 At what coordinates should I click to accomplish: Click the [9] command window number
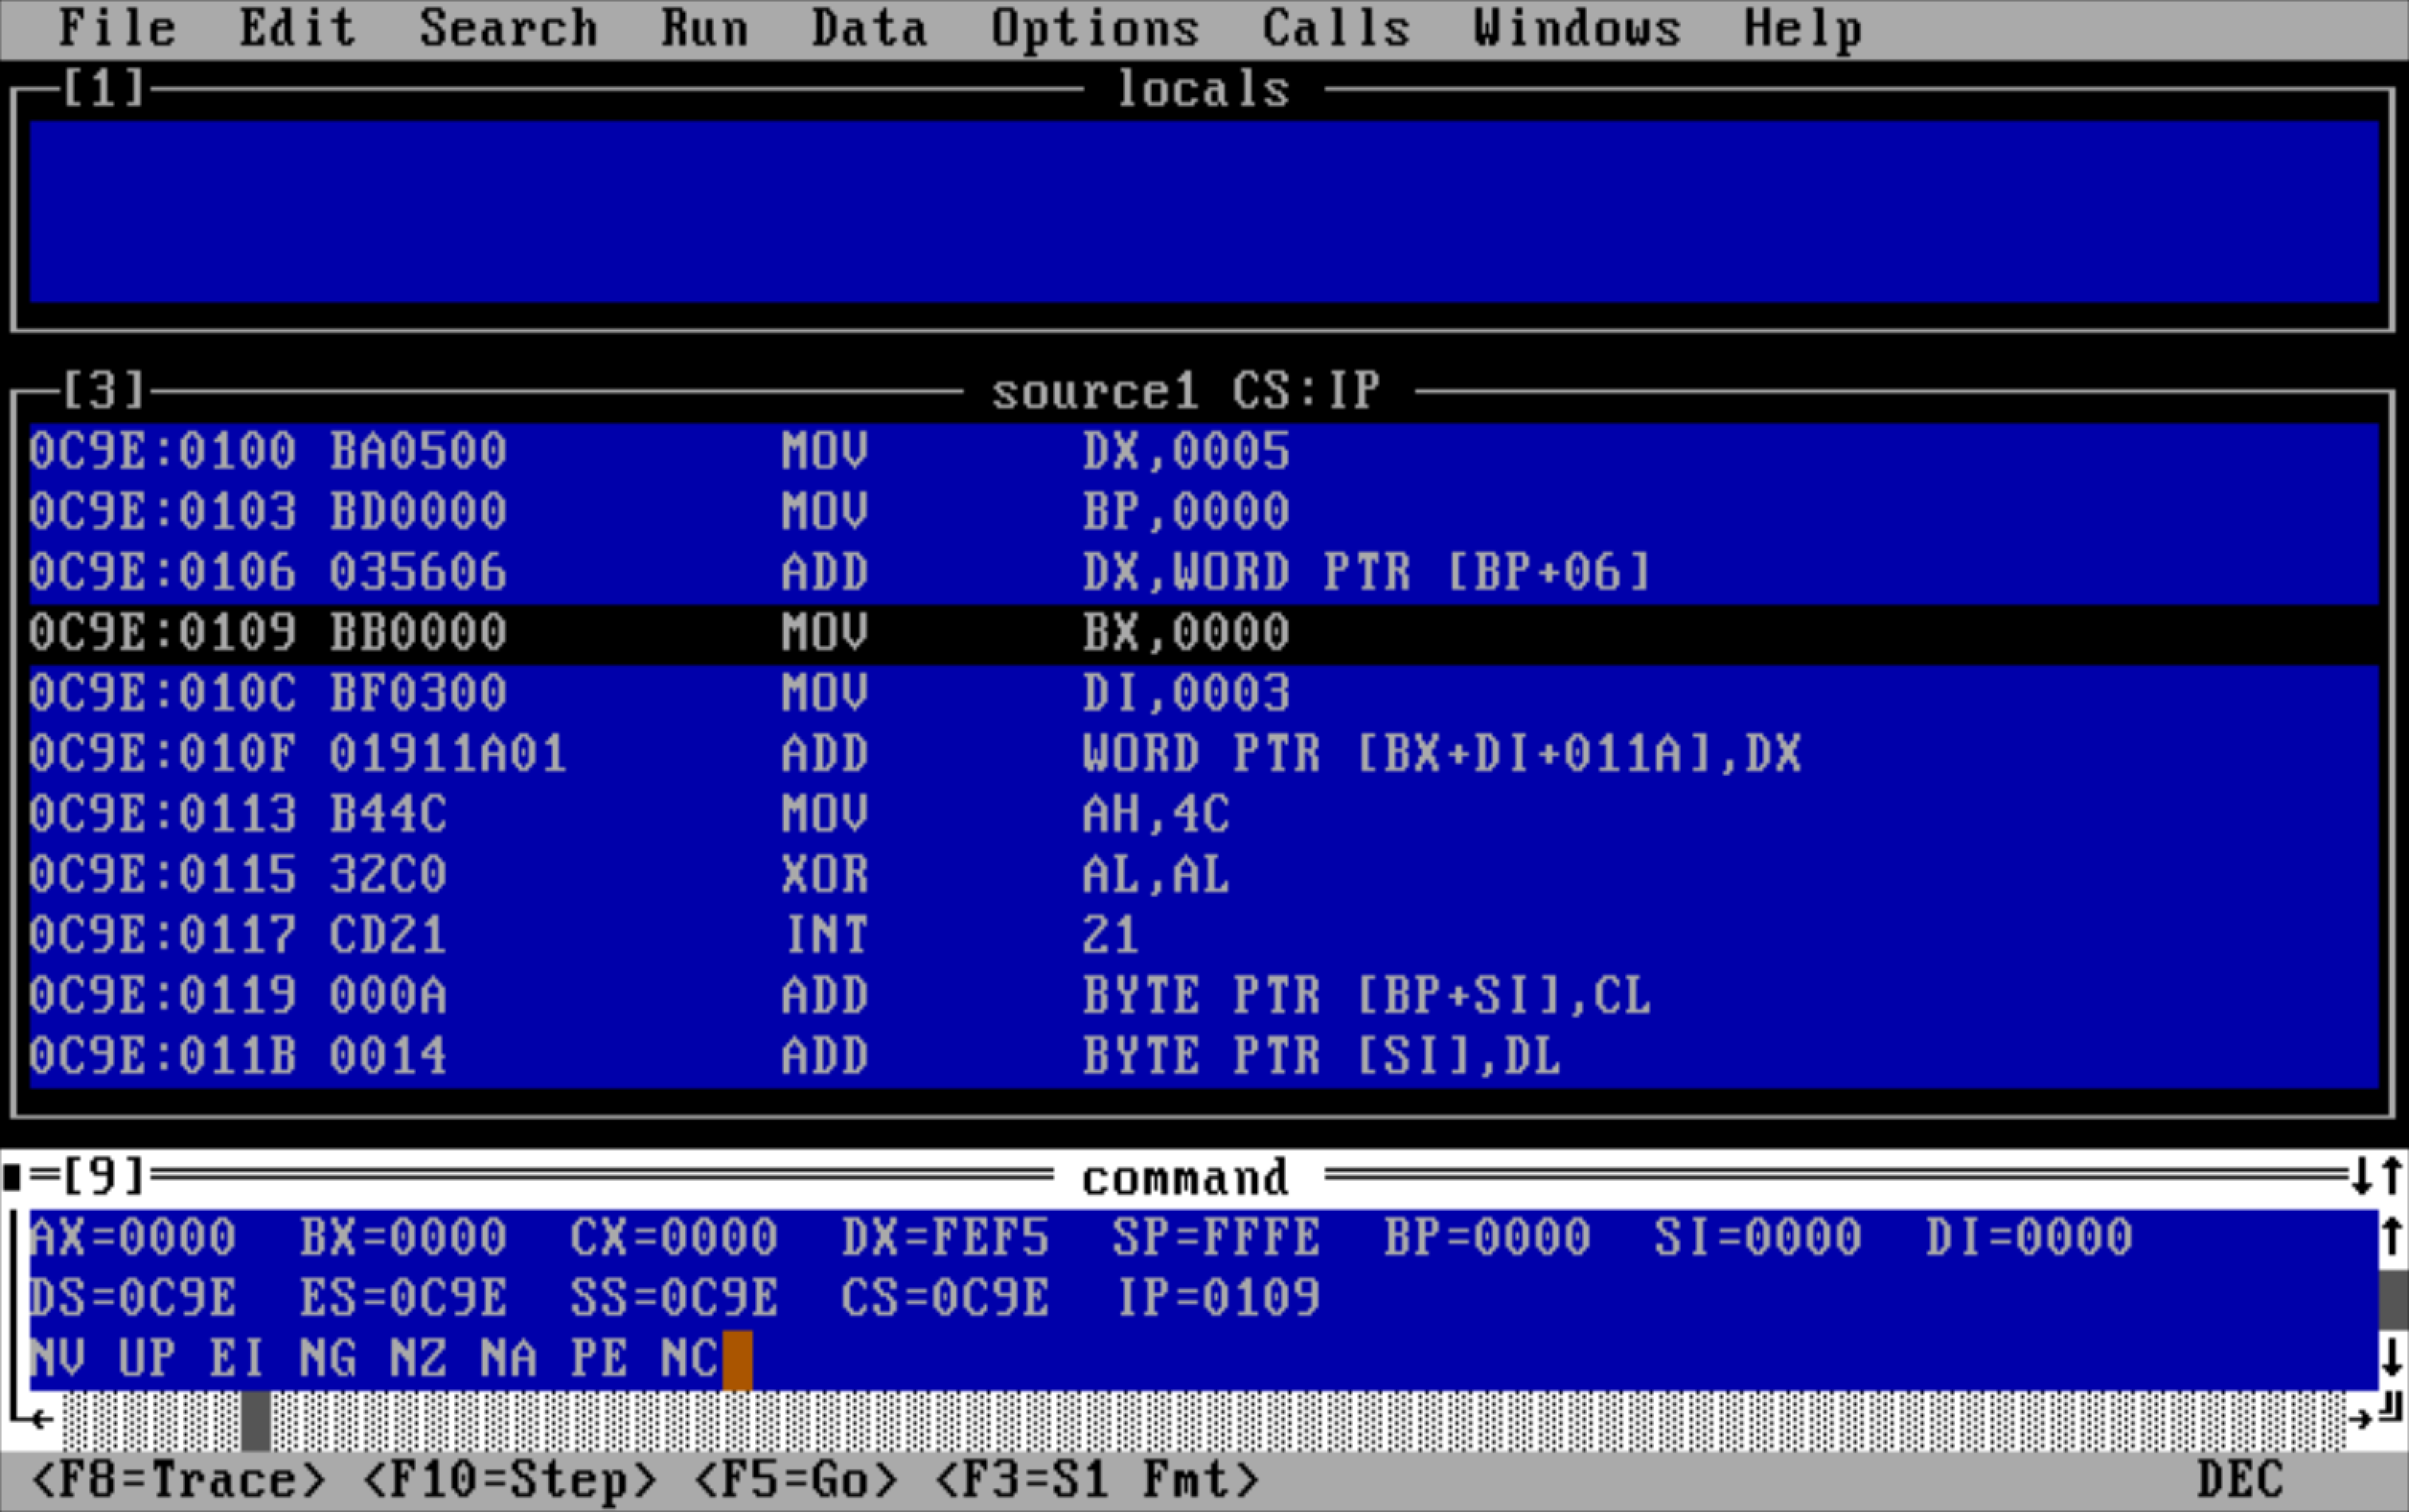(x=104, y=1176)
